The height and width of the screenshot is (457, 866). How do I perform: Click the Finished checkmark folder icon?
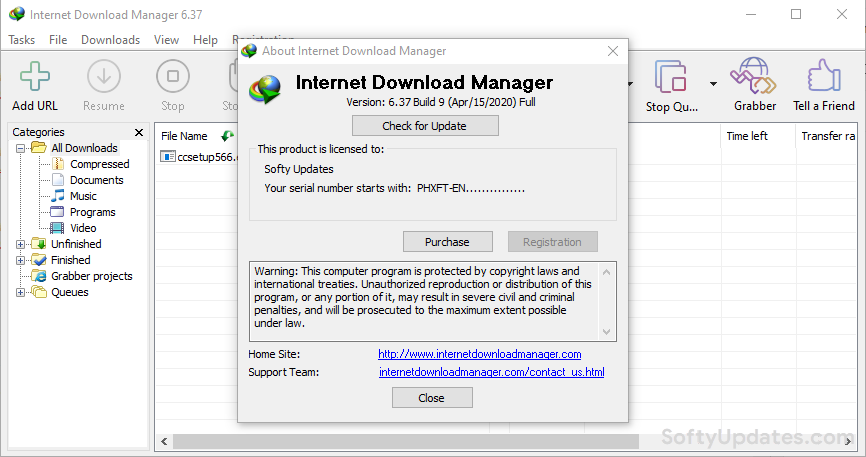tap(39, 260)
